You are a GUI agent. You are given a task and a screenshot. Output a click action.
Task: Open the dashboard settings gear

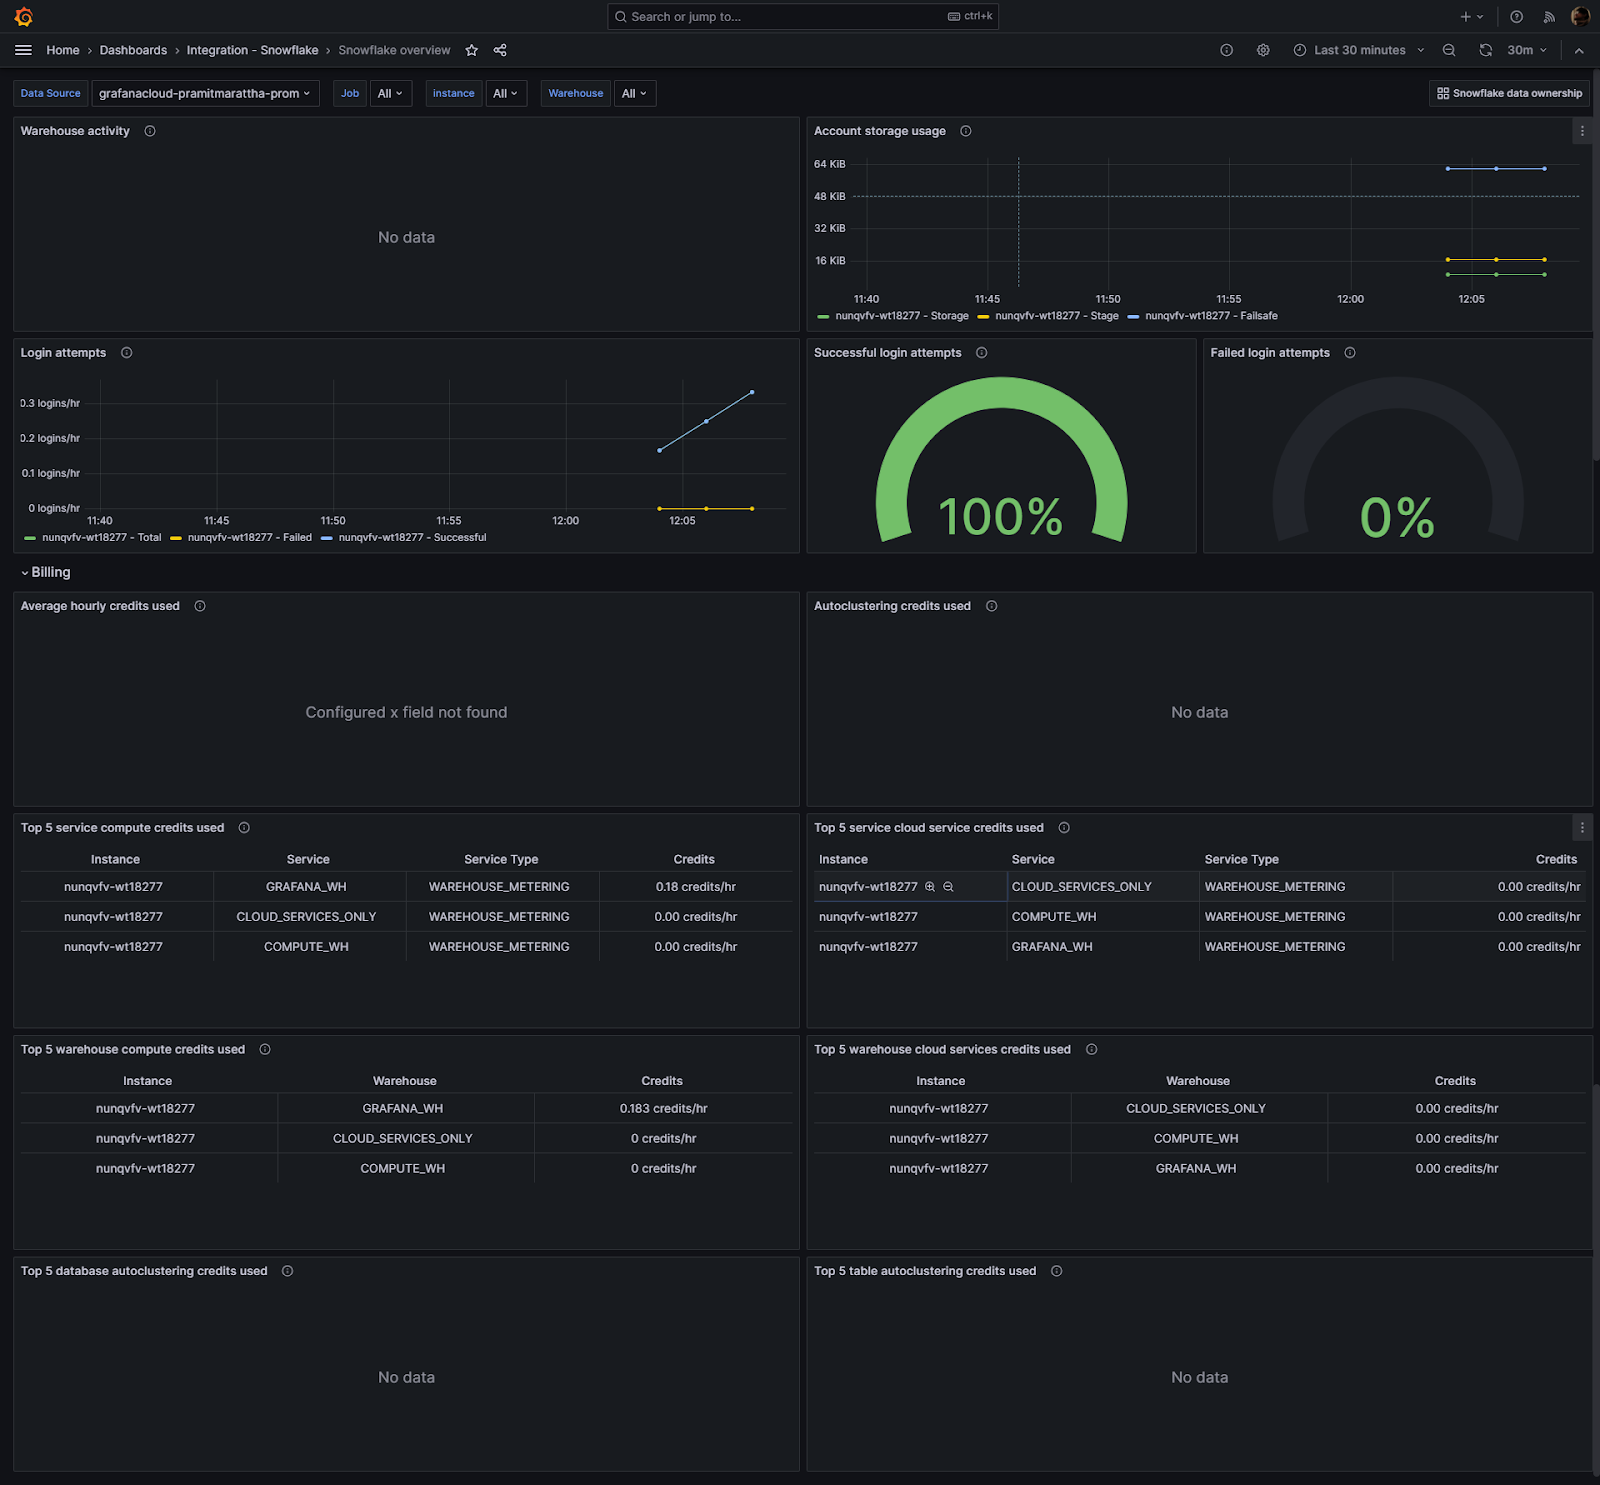click(x=1263, y=50)
